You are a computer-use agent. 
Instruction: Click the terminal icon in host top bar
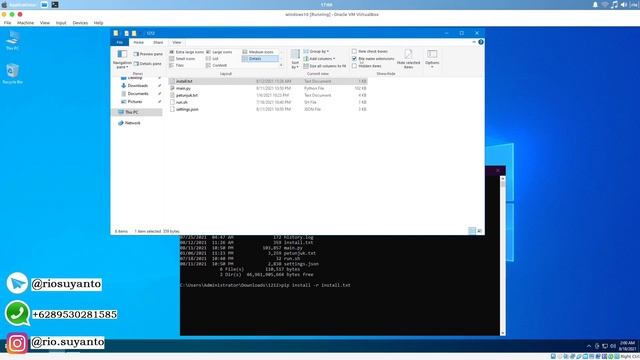pyautogui.click(x=55, y=4)
